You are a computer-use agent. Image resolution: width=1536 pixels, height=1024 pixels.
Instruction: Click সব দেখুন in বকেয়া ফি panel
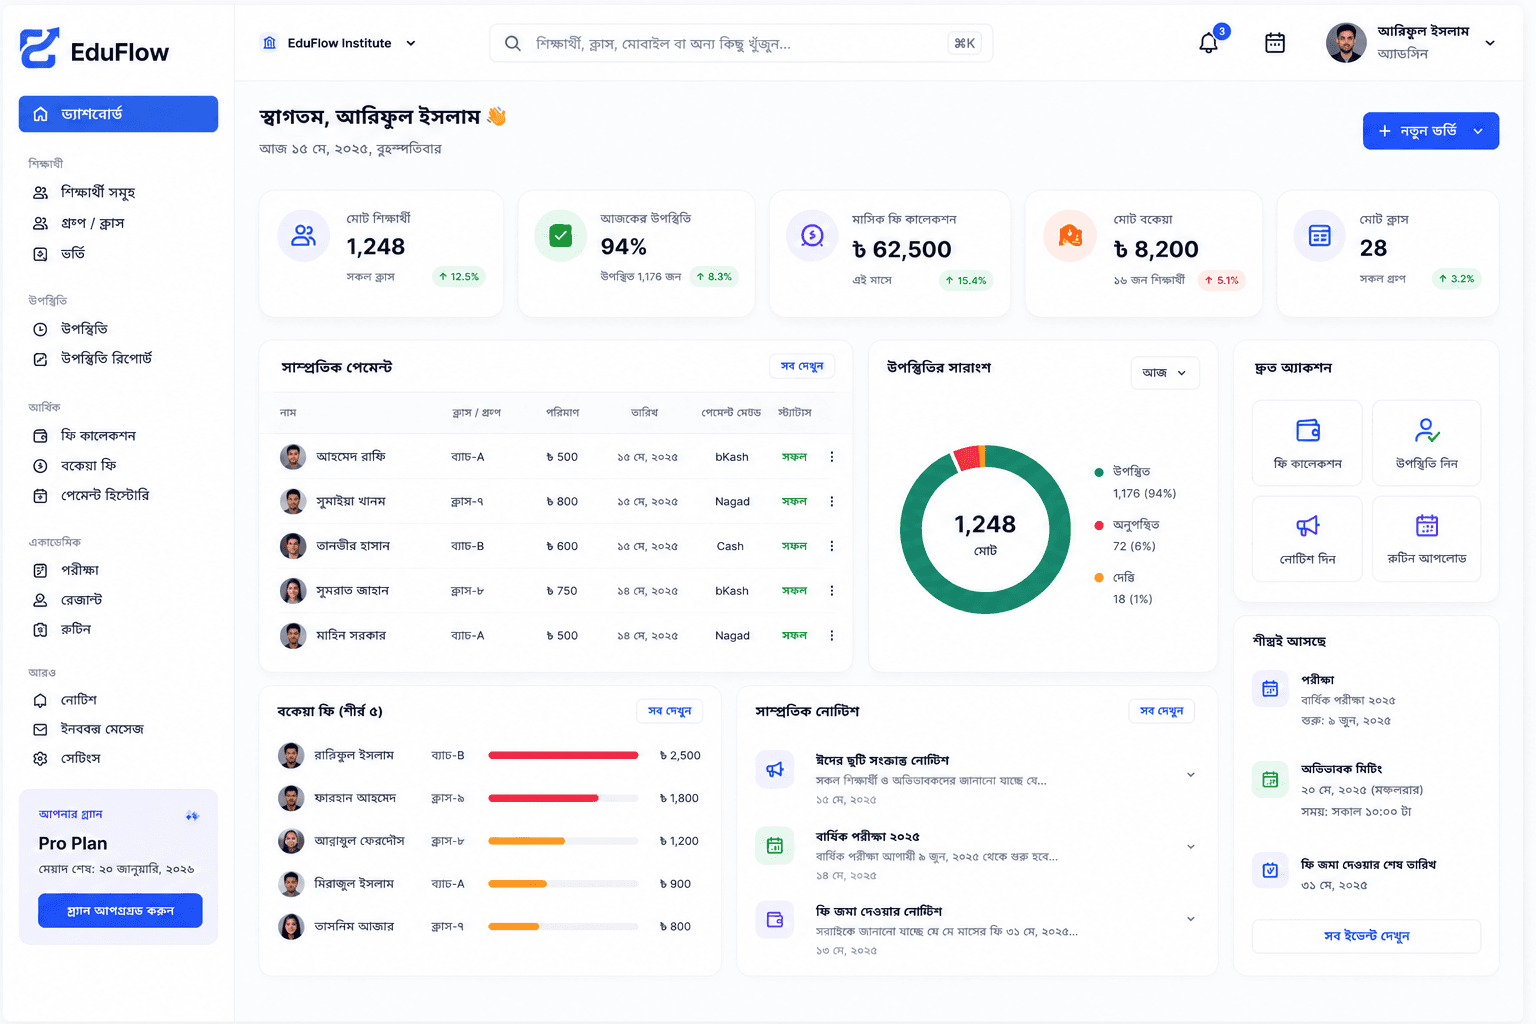[669, 711]
